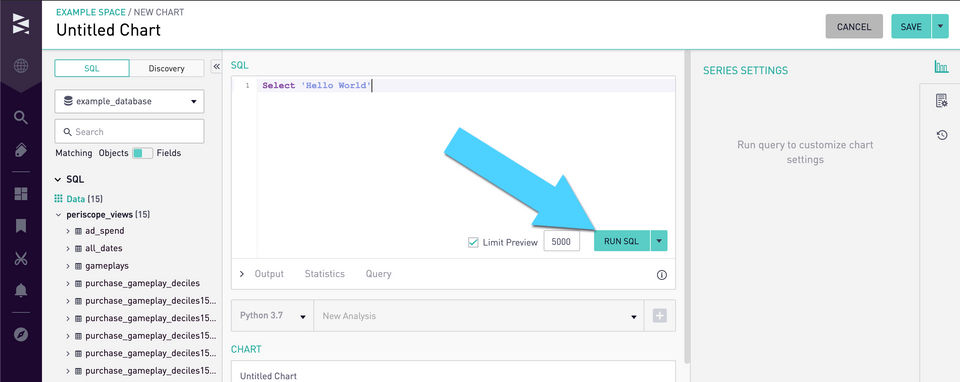Screen dimensions: 960x382
Task: Click the scissors snippets icon
Action: pyautogui.click(x=21, y=258)
